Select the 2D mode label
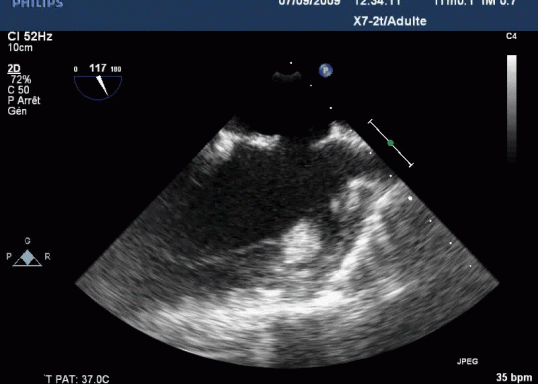The width and height of the screenshot is (538, 384). (14, 69)
